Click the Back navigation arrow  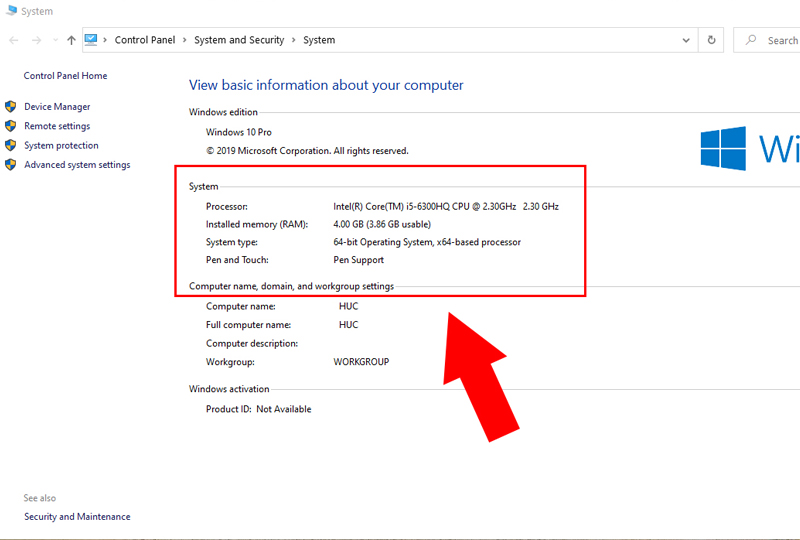pos(13,40)
